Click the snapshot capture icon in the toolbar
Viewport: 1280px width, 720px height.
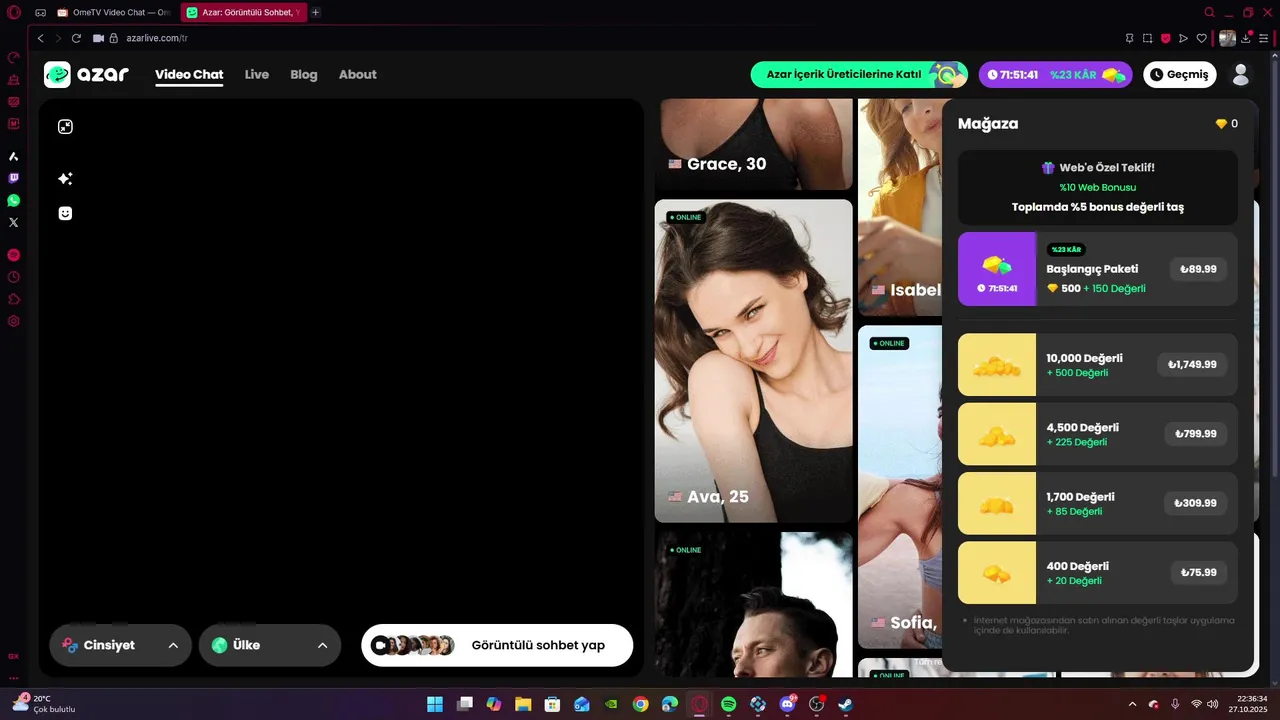(1147, 38)
